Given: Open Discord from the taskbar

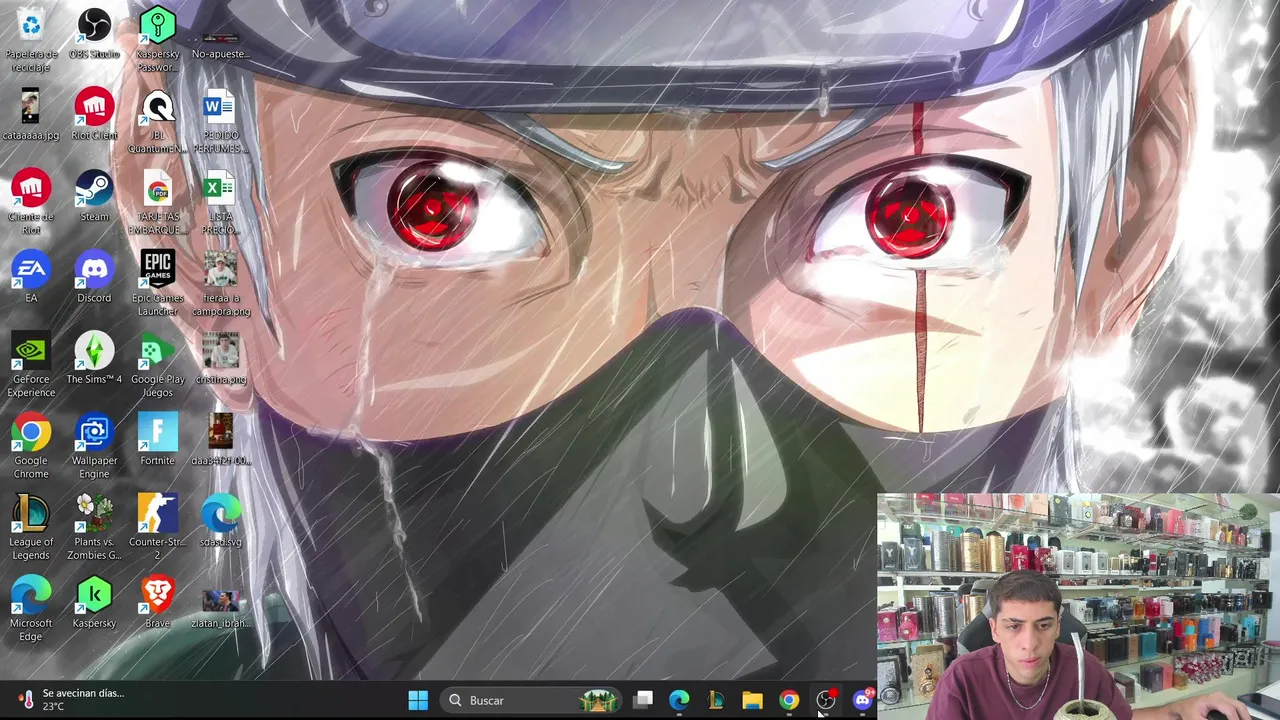Looking at the screenshot, I should click(x=862, y=700).
